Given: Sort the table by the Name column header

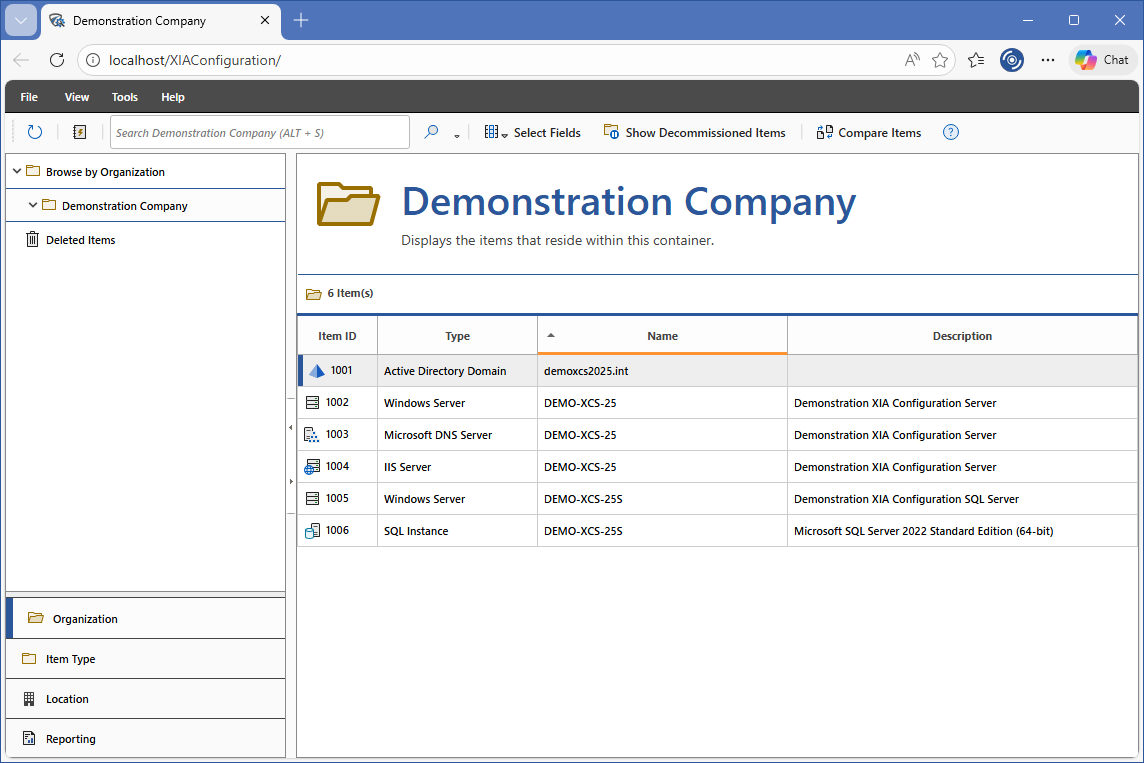Looking at the screenshot, I should tap(662, 336).
